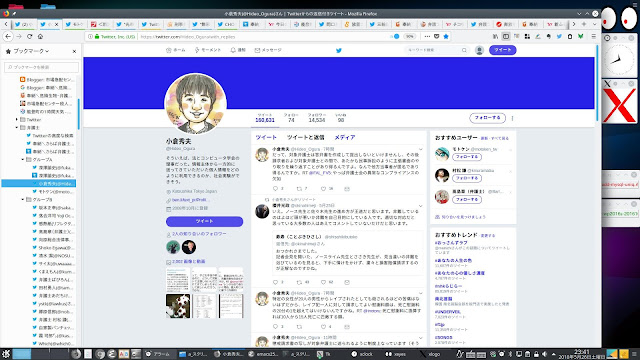
Task: Open Firefox home page icon
Action: (40, 36)
